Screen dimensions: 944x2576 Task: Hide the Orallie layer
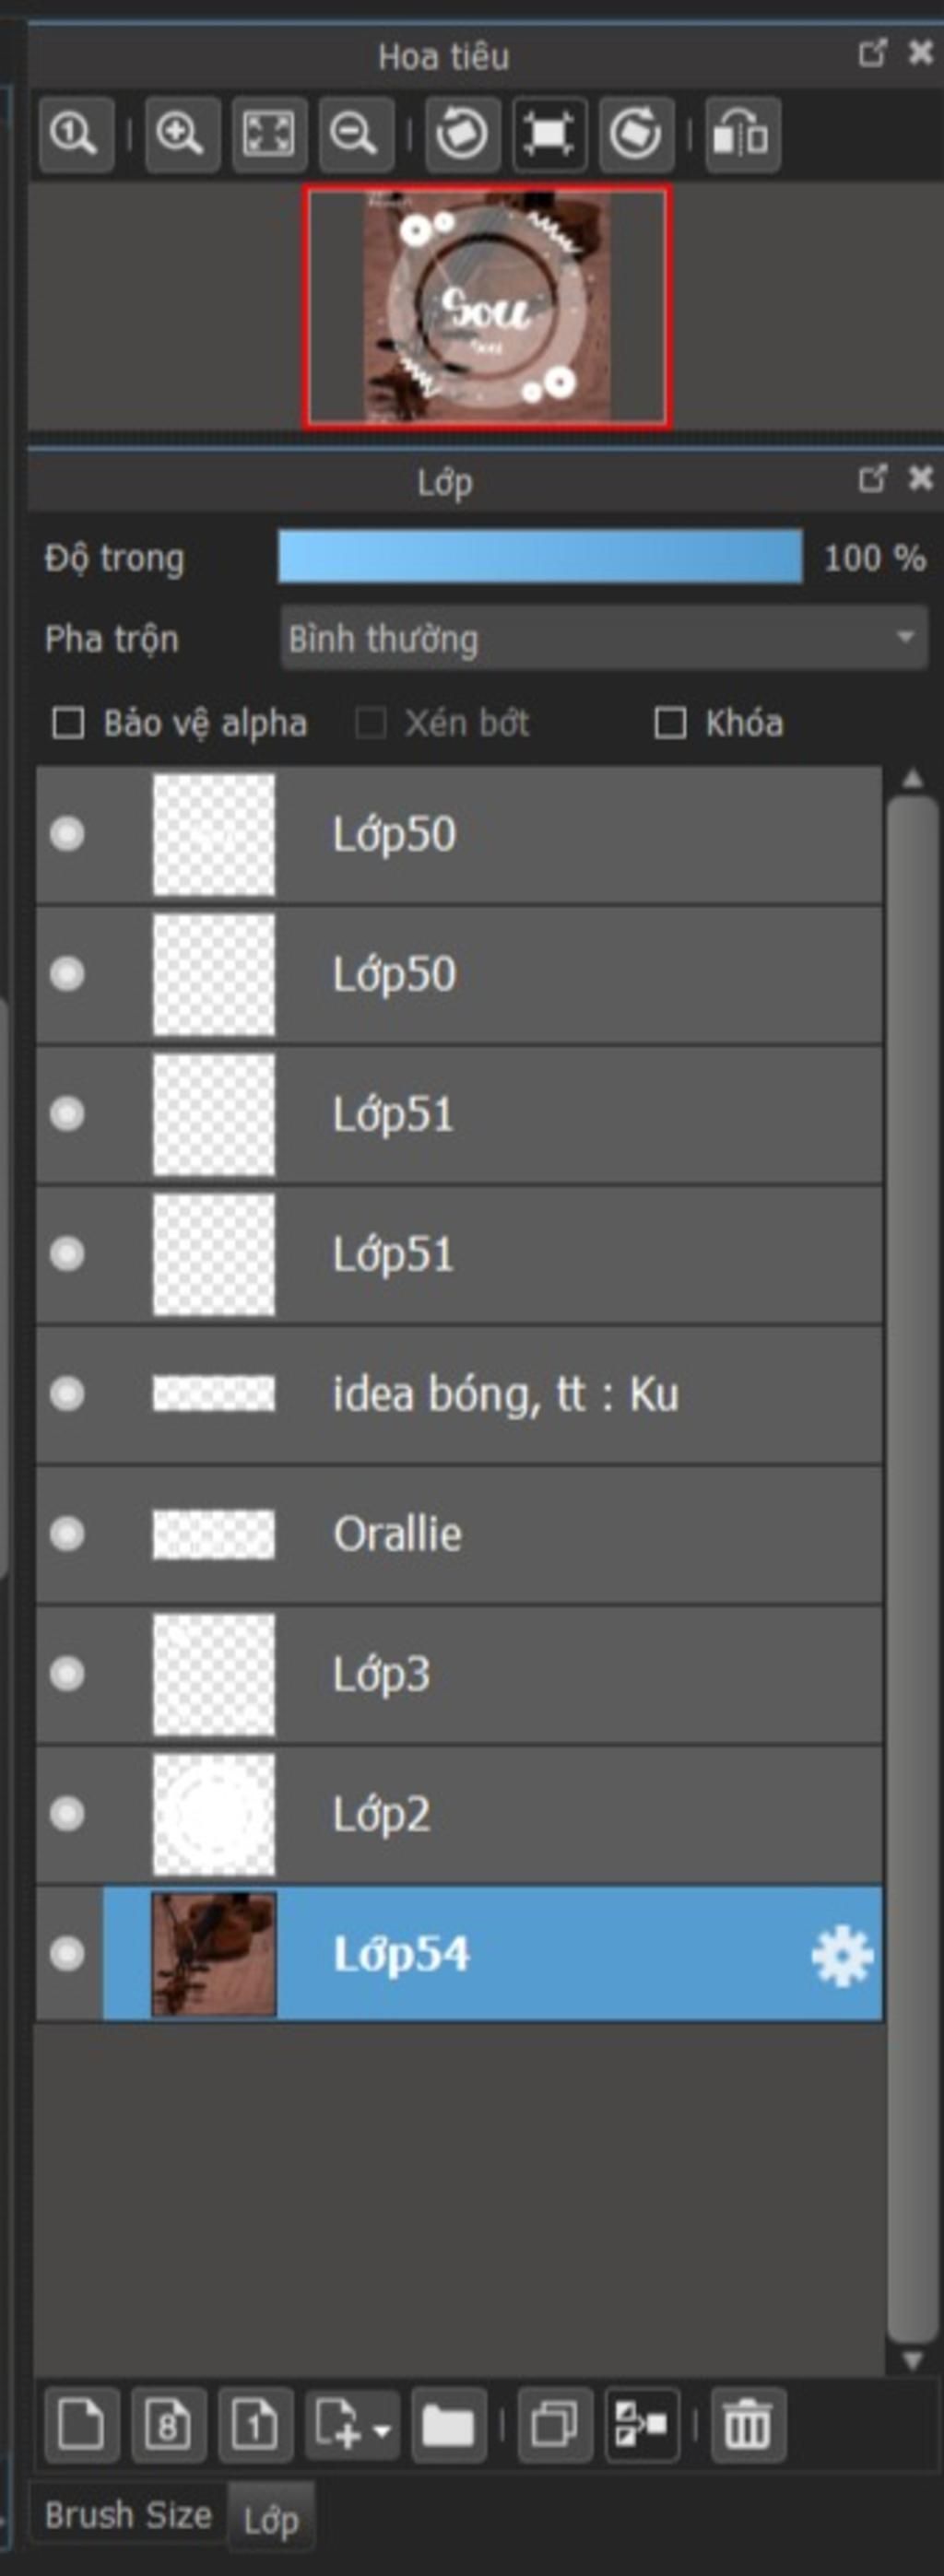point(68,1533)
